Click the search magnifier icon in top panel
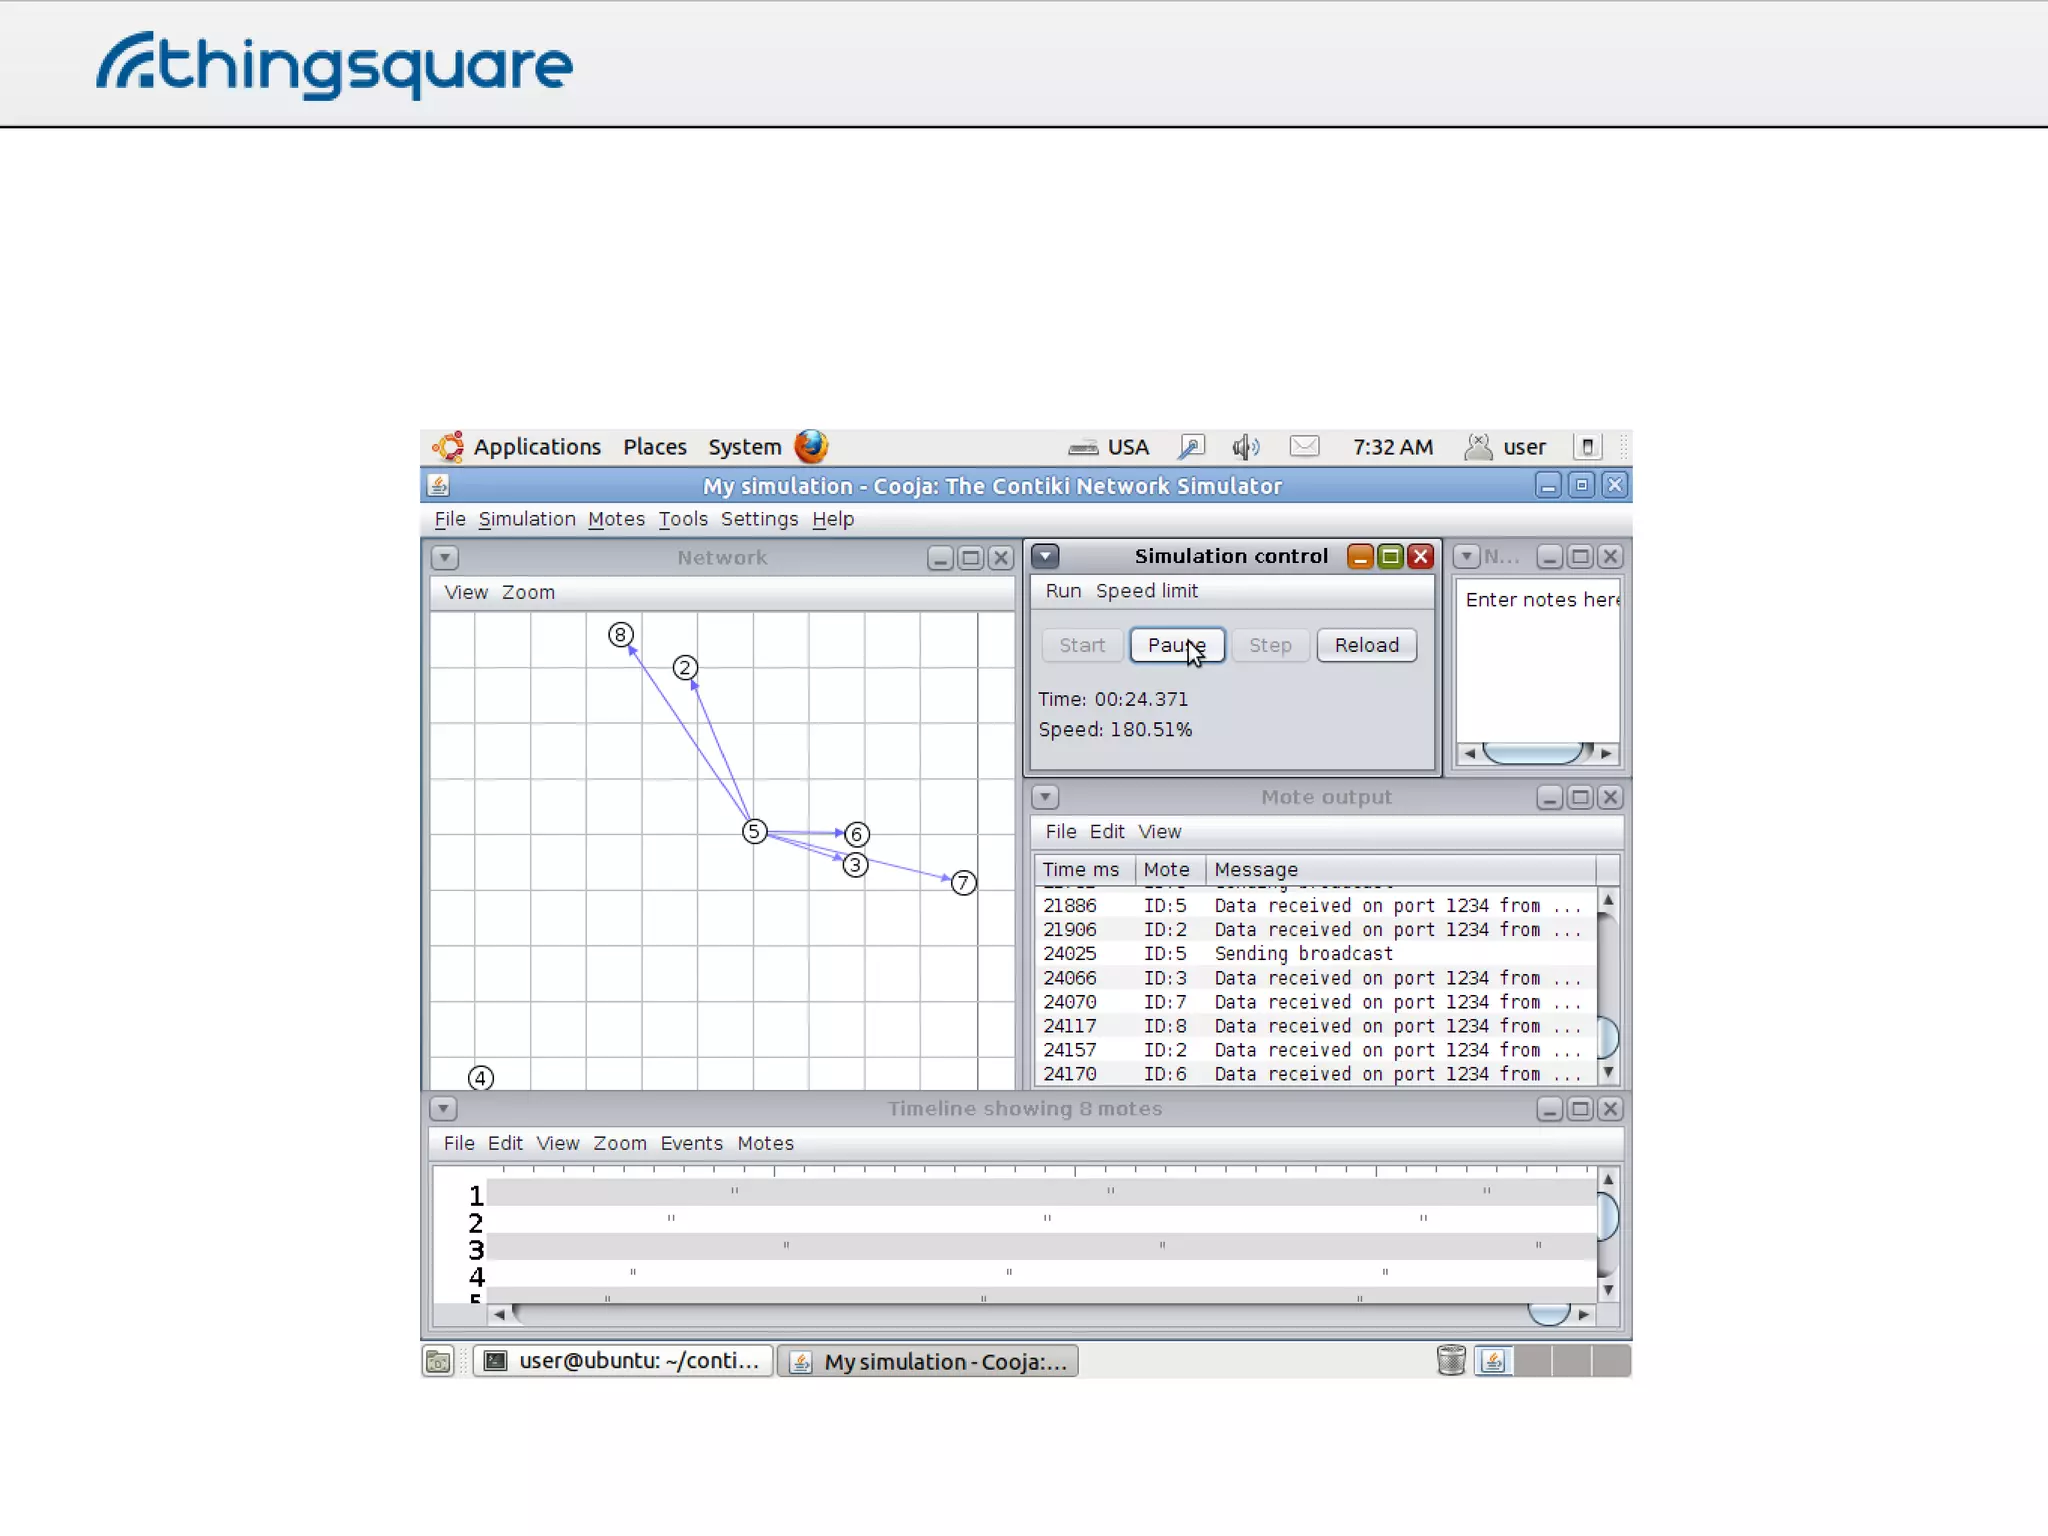 click(x=1191, y=447)
